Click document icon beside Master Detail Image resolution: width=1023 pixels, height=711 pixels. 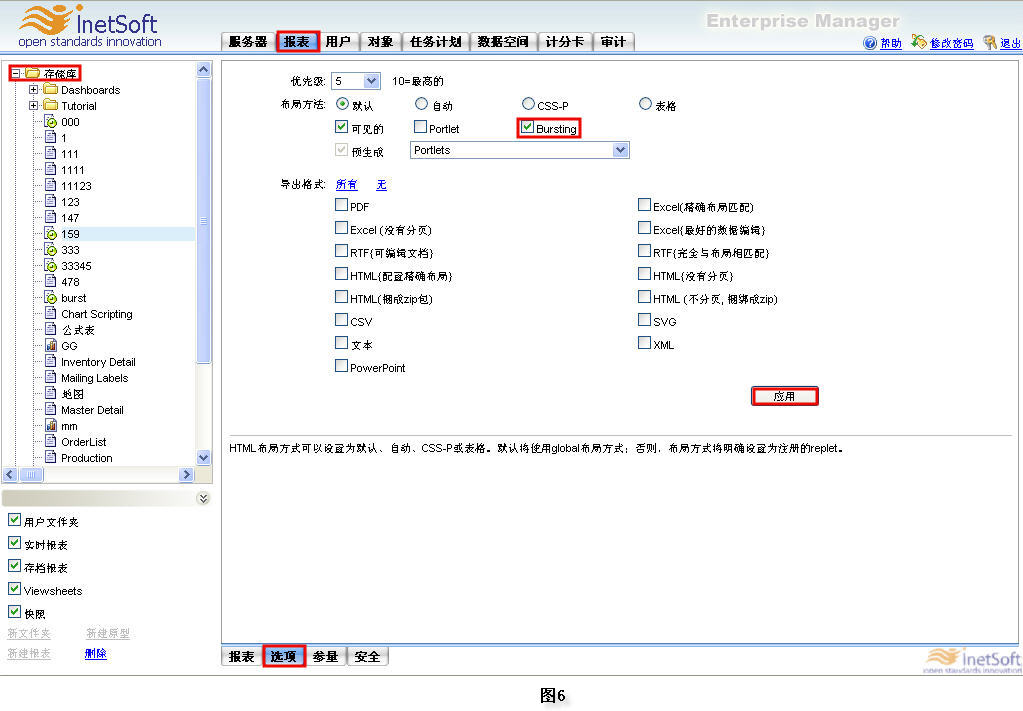click(x=50, y=410)
